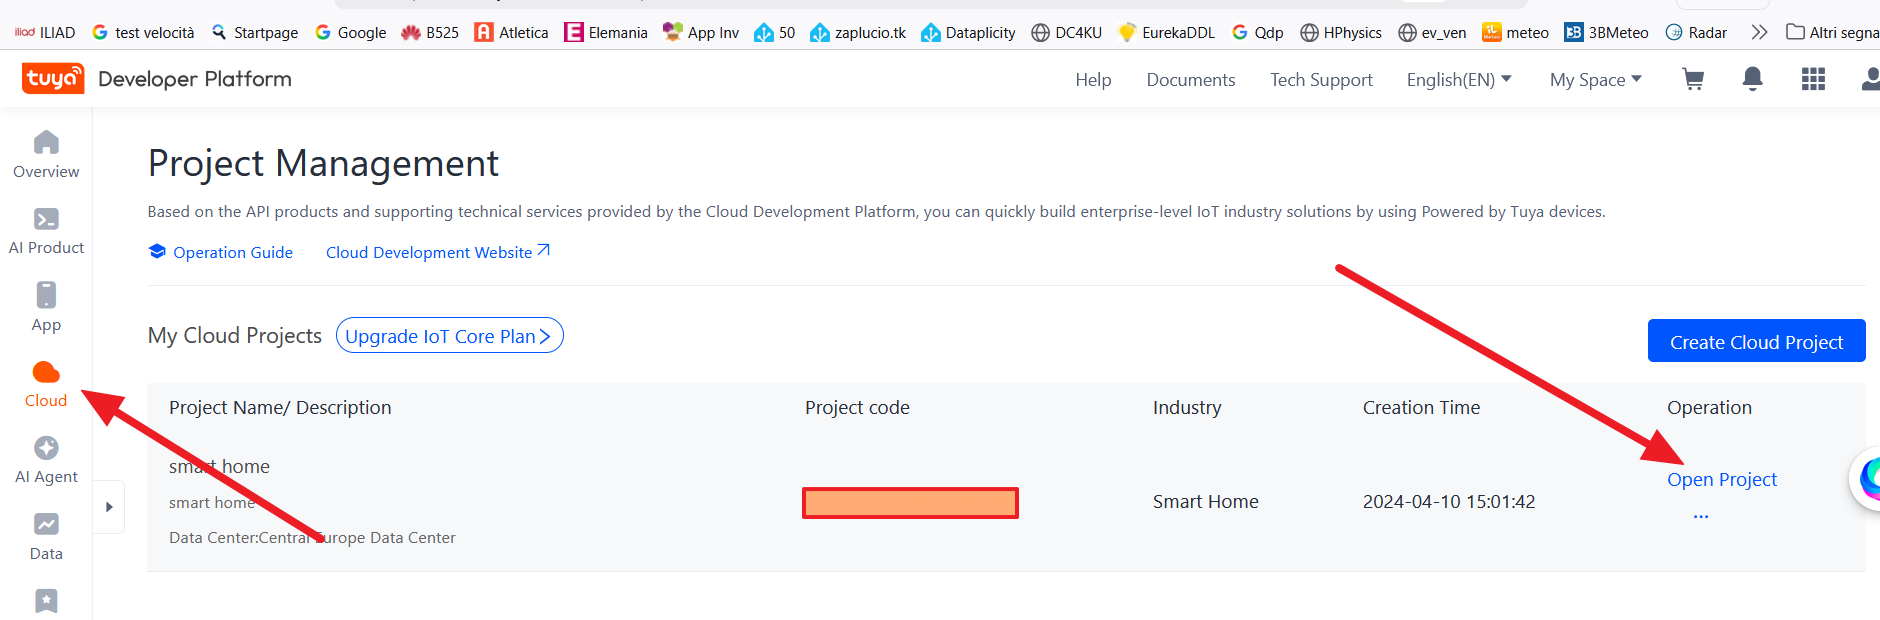Open AI Agent in the sidebar

click(x=46, y=460)
